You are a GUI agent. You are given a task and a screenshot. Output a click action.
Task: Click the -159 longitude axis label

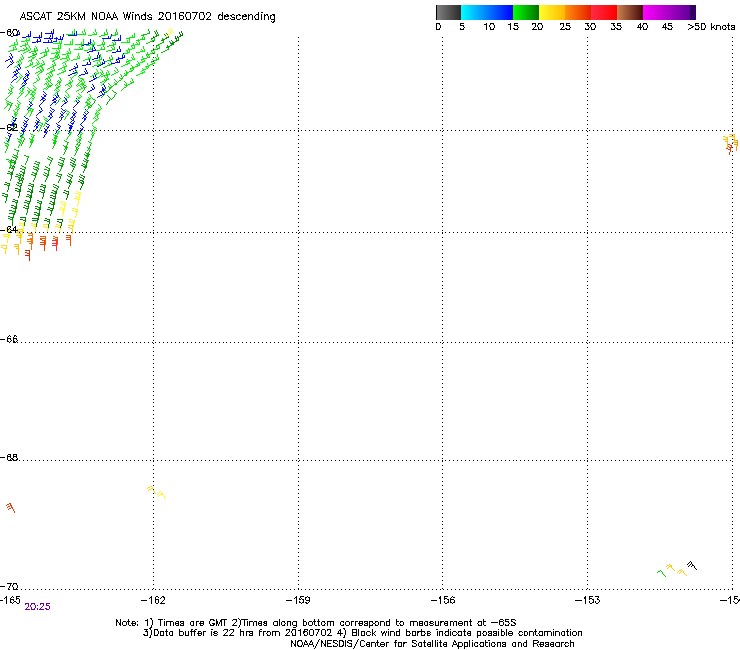point(298,600)
